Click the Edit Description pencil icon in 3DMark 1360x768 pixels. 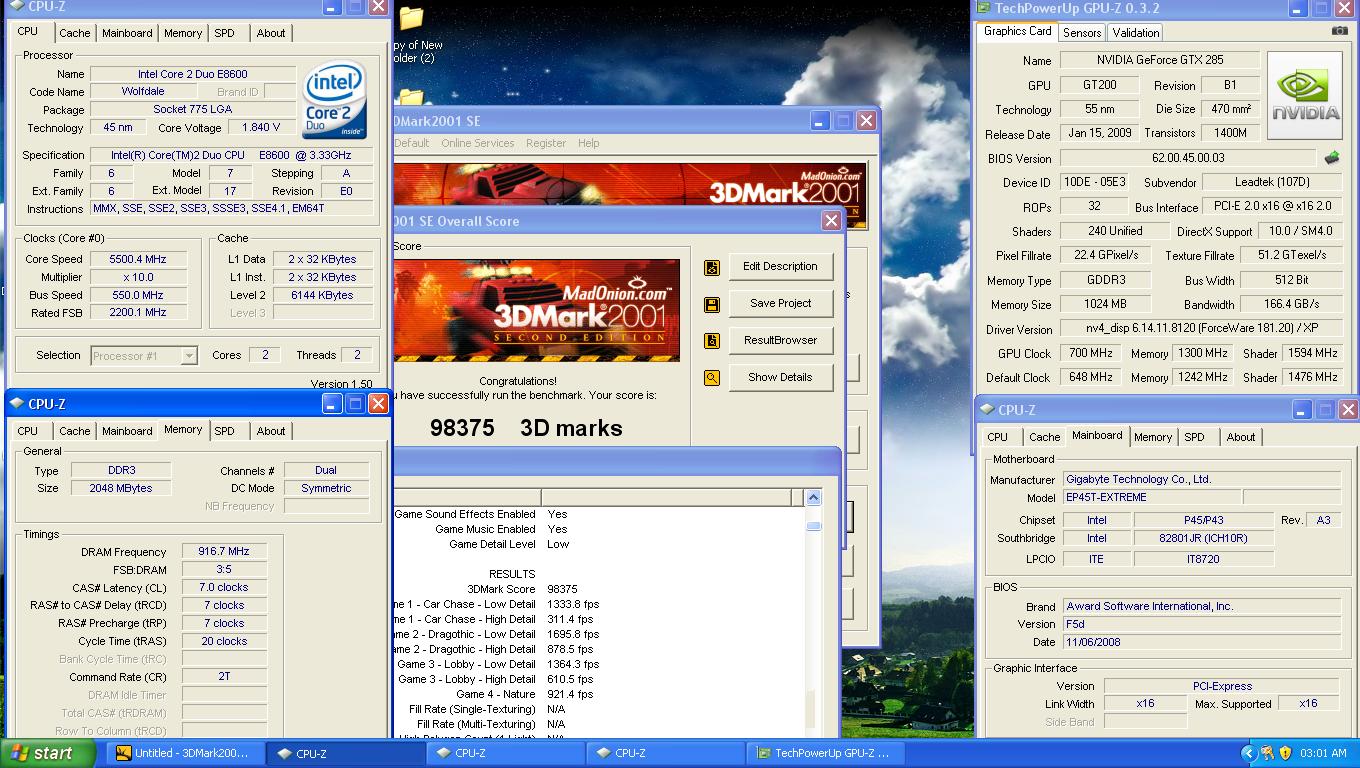tap(712, 267)
